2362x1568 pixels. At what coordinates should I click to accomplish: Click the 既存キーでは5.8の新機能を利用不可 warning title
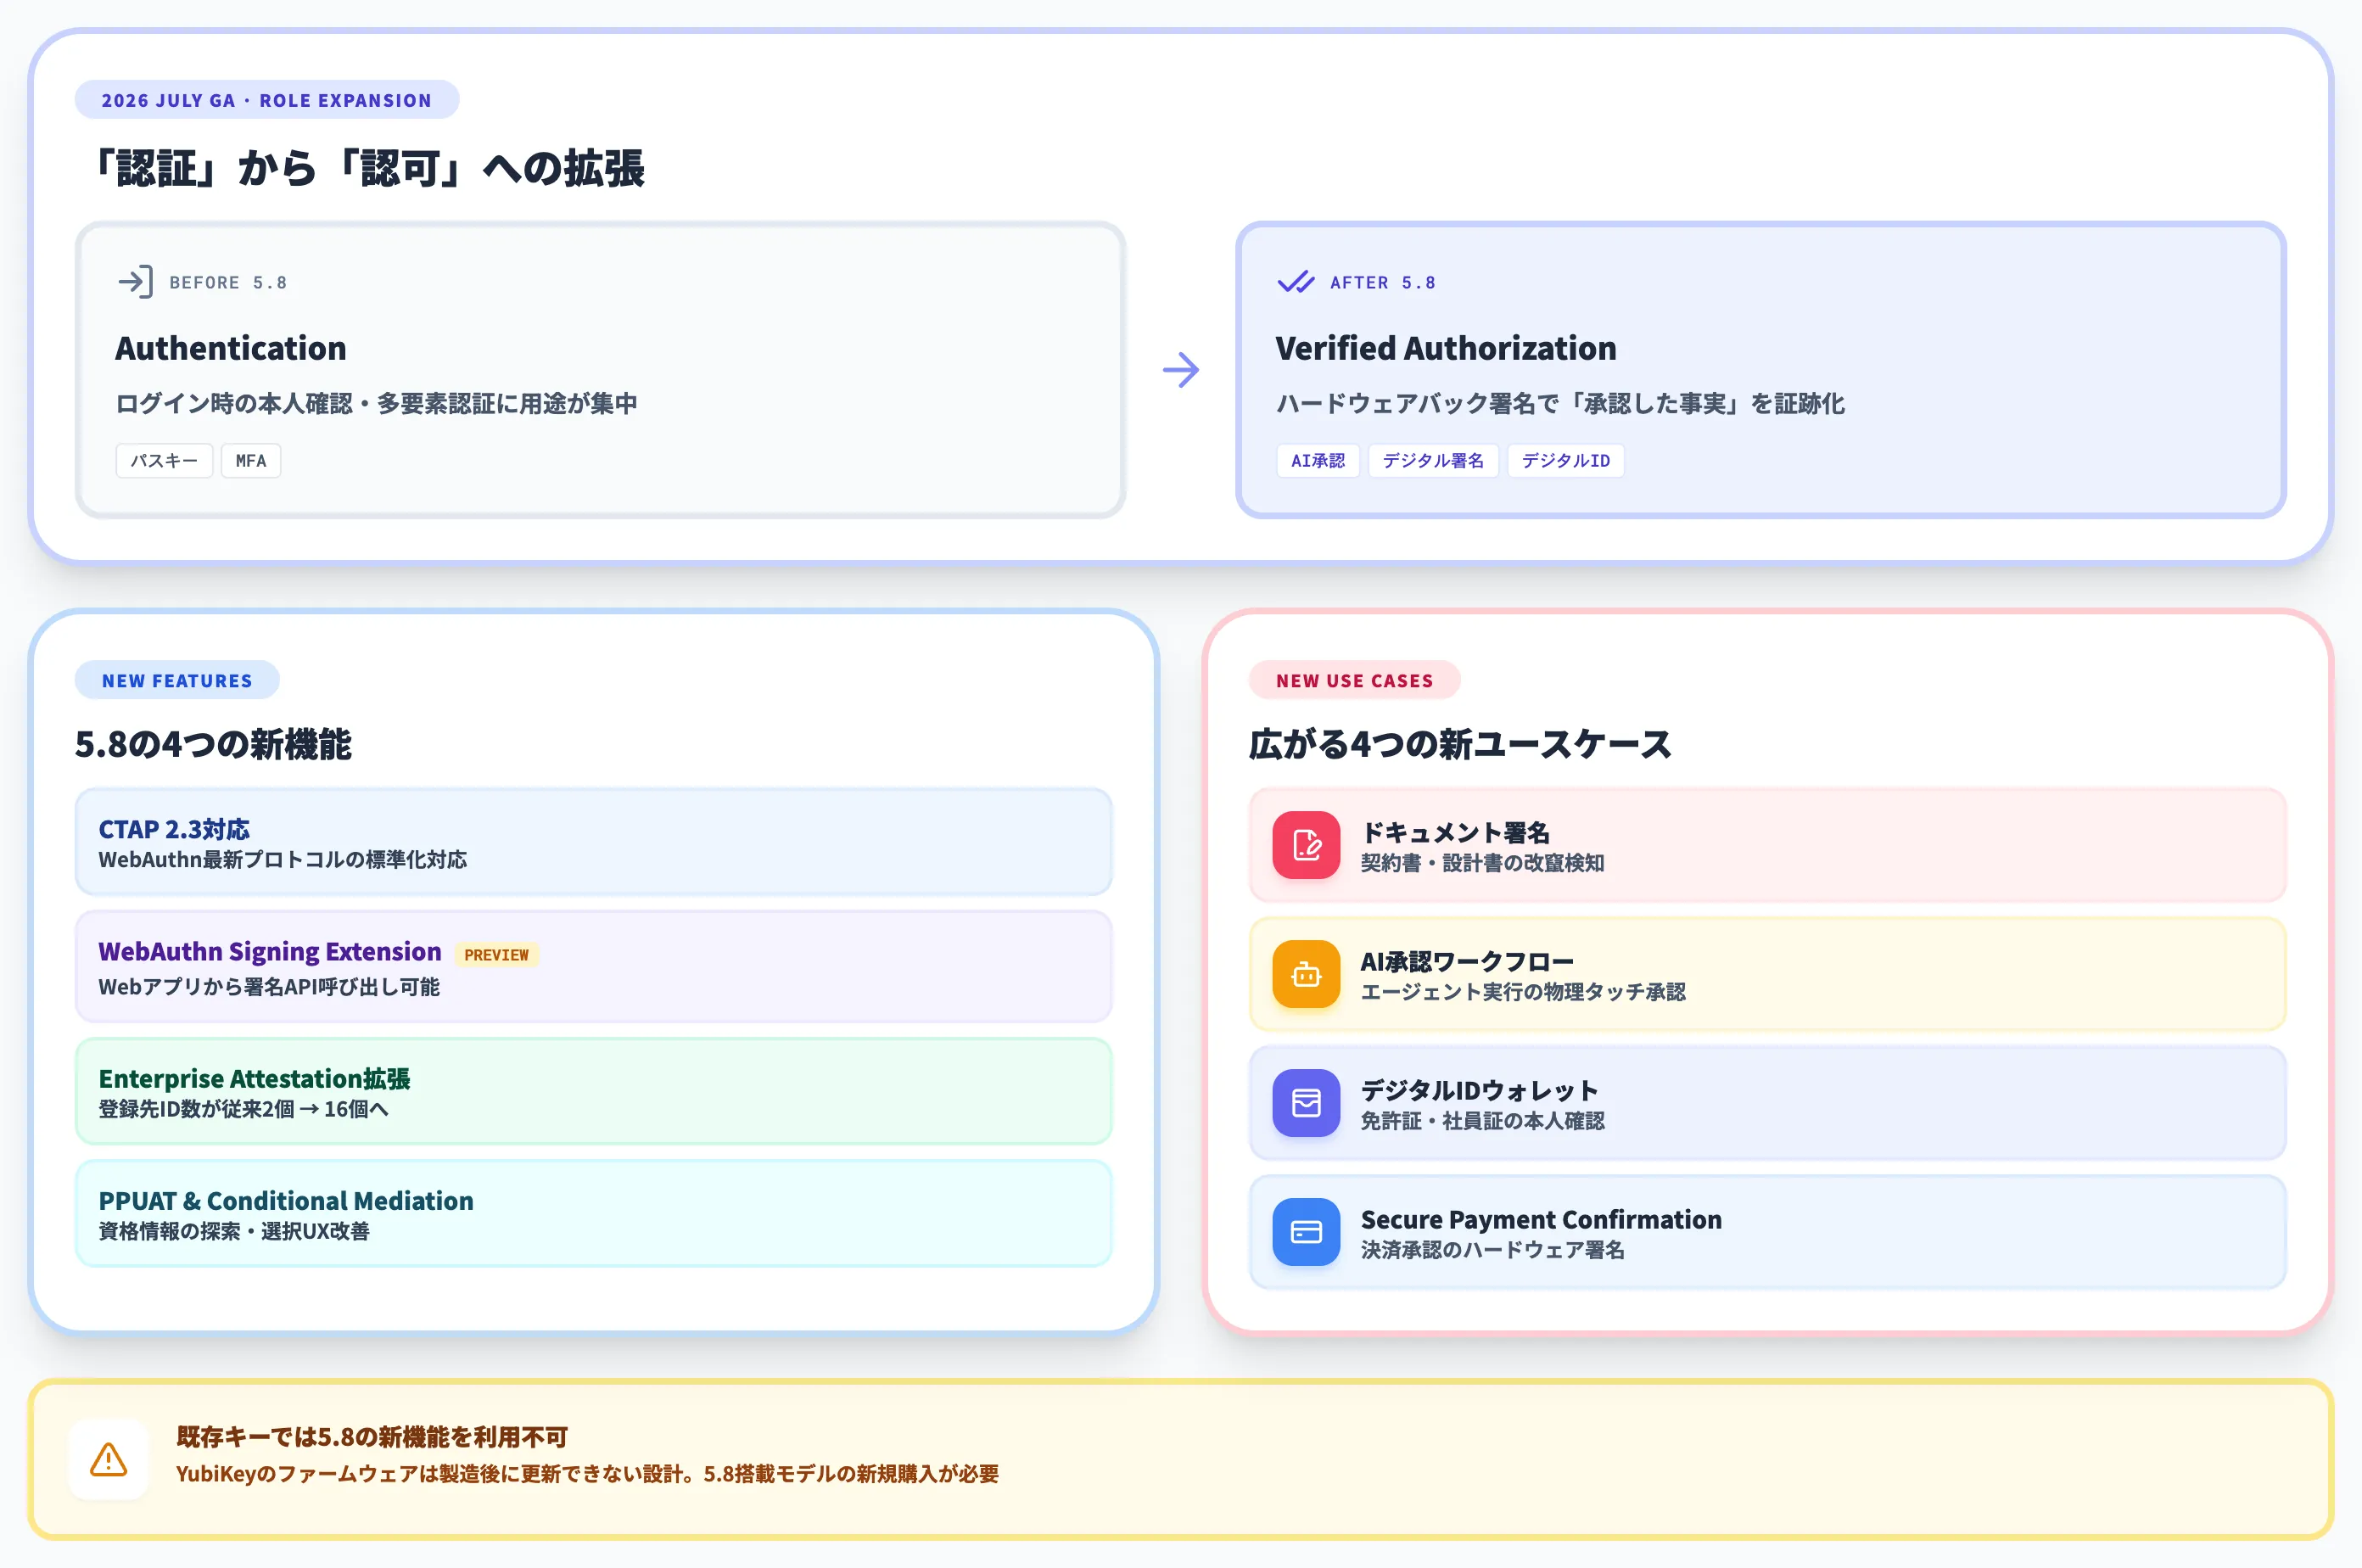[372, 1437]
